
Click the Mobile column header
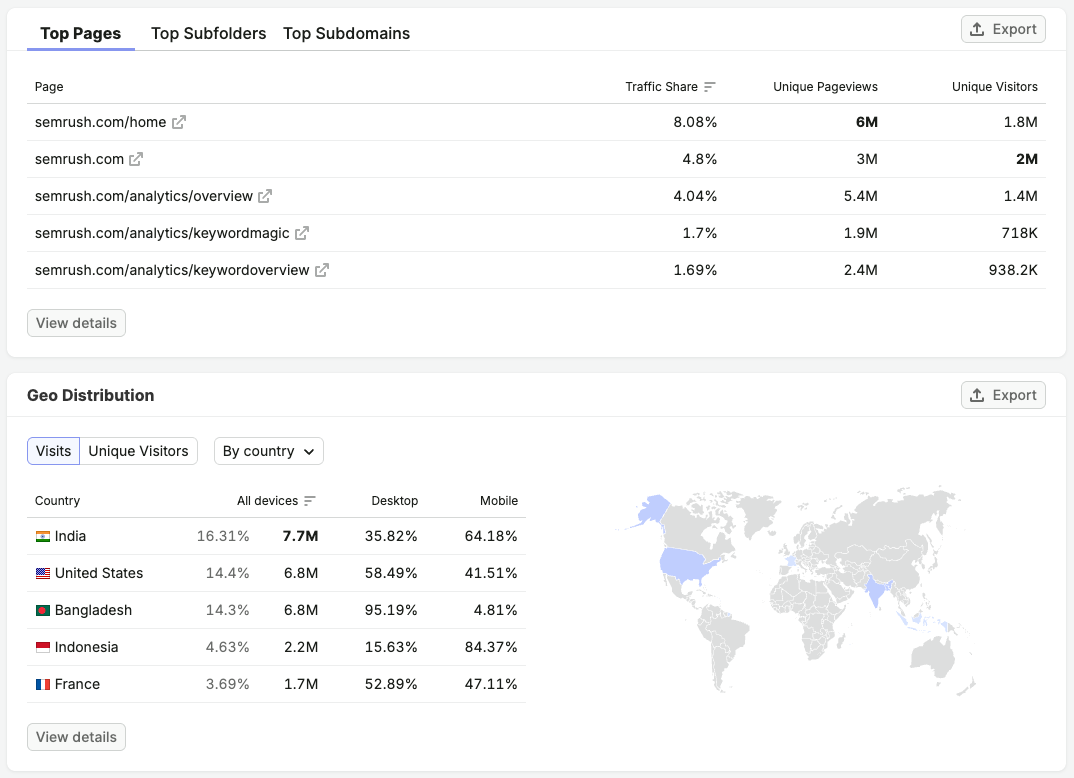[x=499, y=501]
